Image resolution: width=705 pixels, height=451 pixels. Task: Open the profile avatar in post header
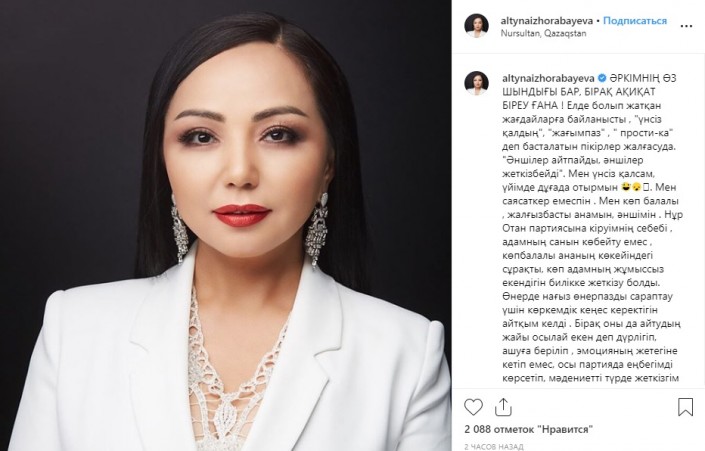(x=477, y=26)
